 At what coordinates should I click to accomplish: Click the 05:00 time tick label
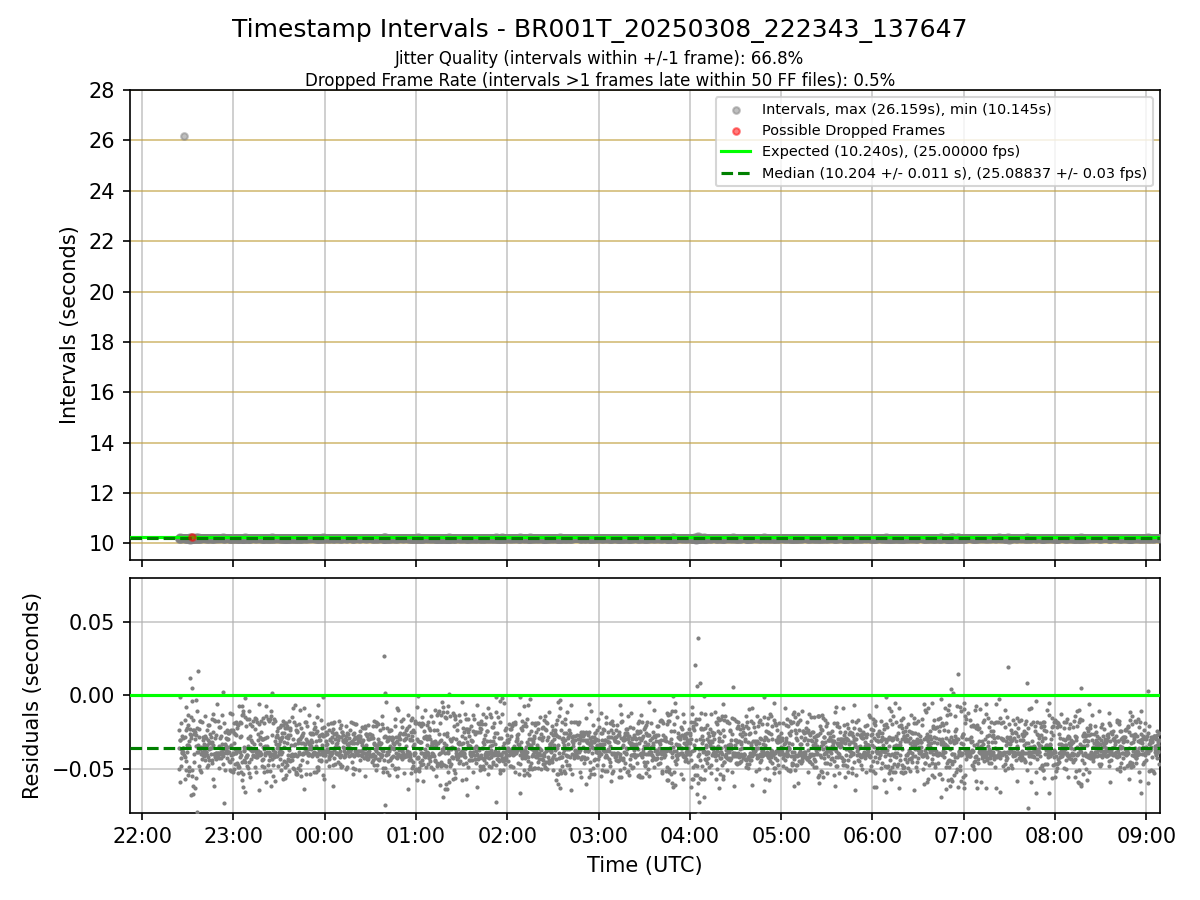pos(781,835)
